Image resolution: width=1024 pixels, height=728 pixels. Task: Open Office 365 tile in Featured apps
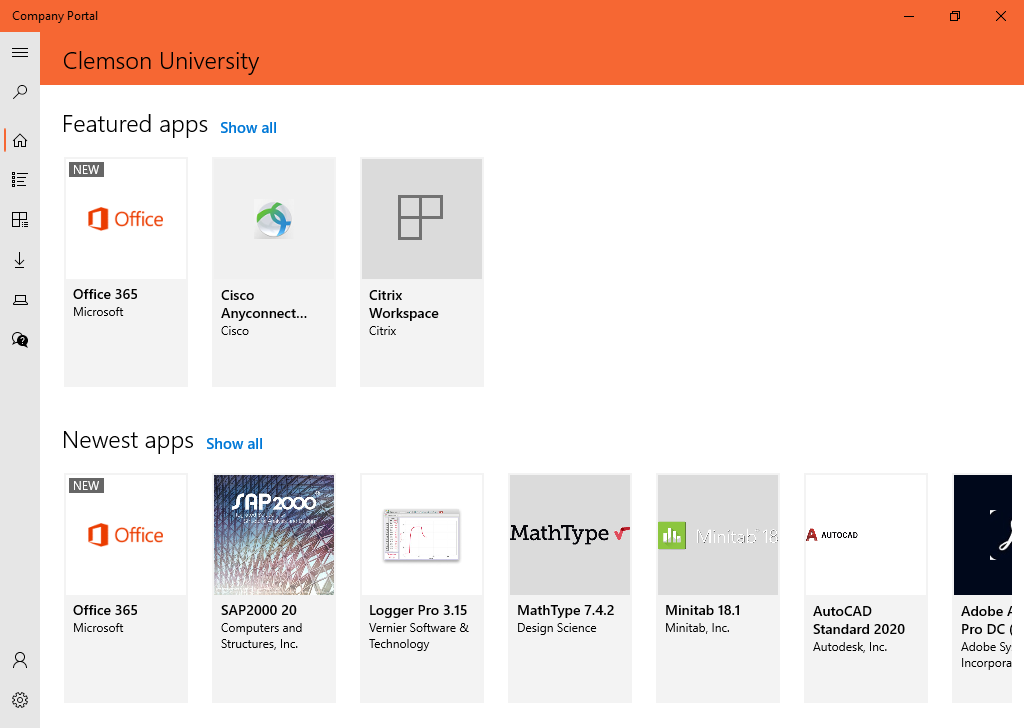tap(126, 271)
